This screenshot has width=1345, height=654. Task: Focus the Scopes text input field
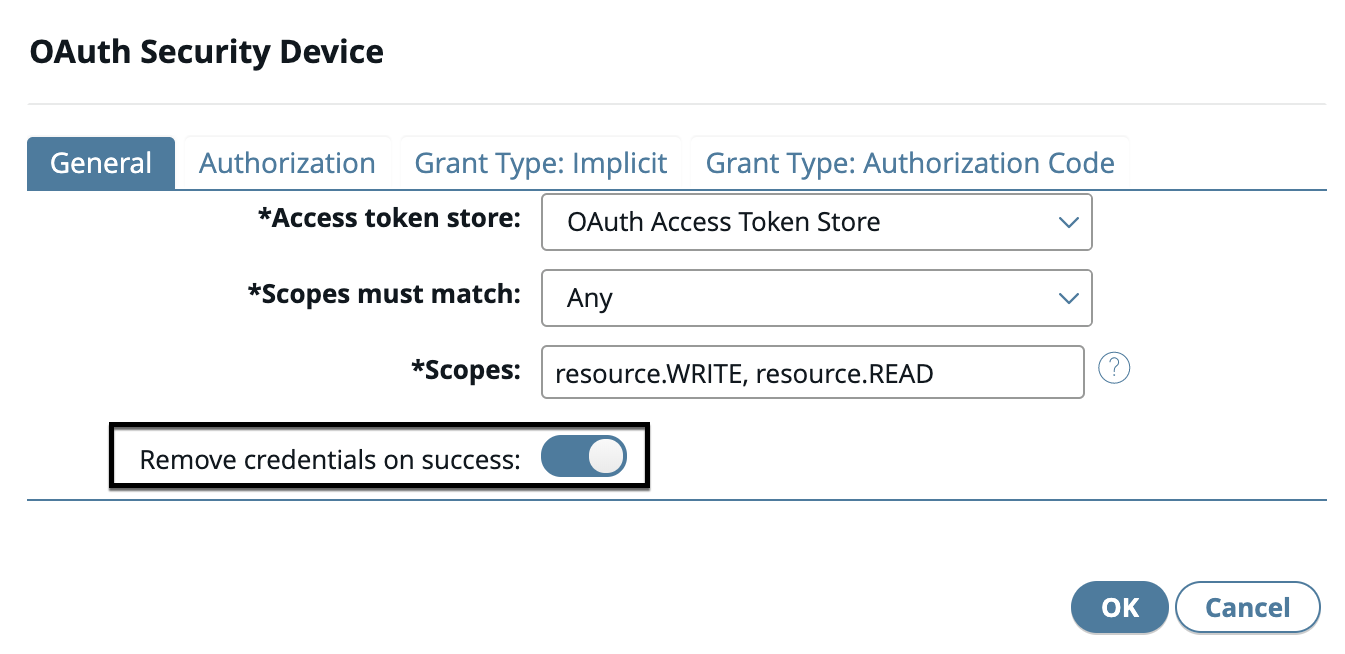812,373
